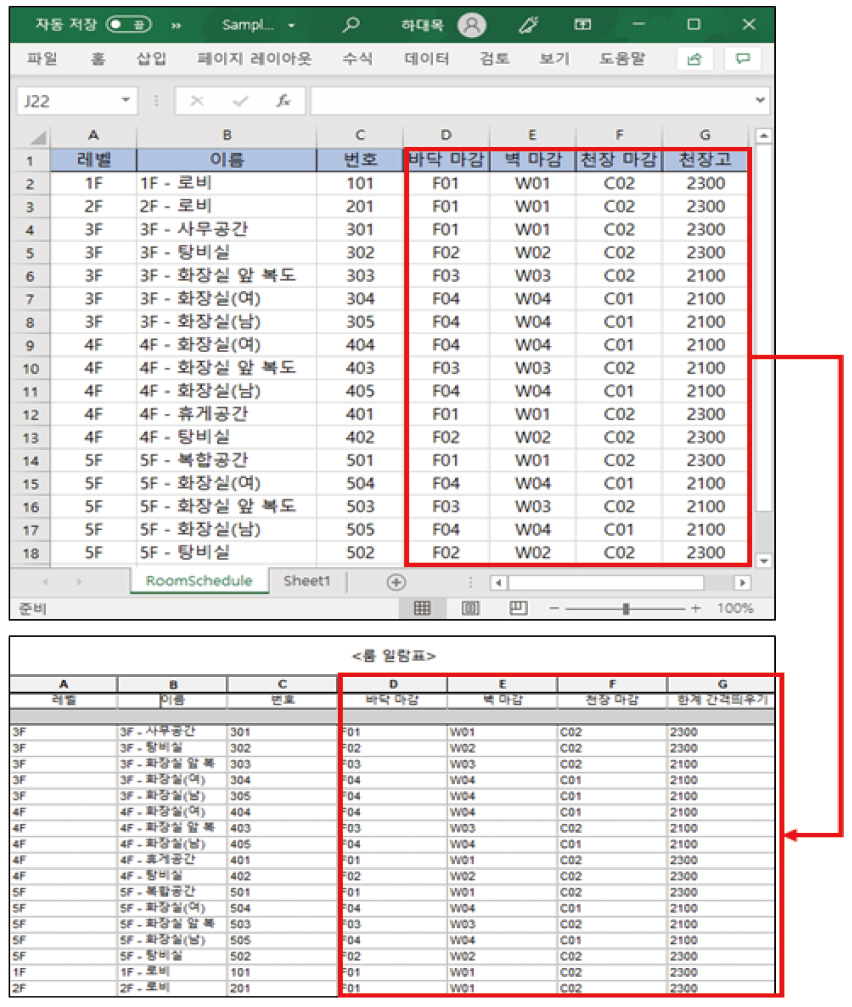Click cell '4F - 휴게공간'
The image size is (852, 1007).
(227, 414)
